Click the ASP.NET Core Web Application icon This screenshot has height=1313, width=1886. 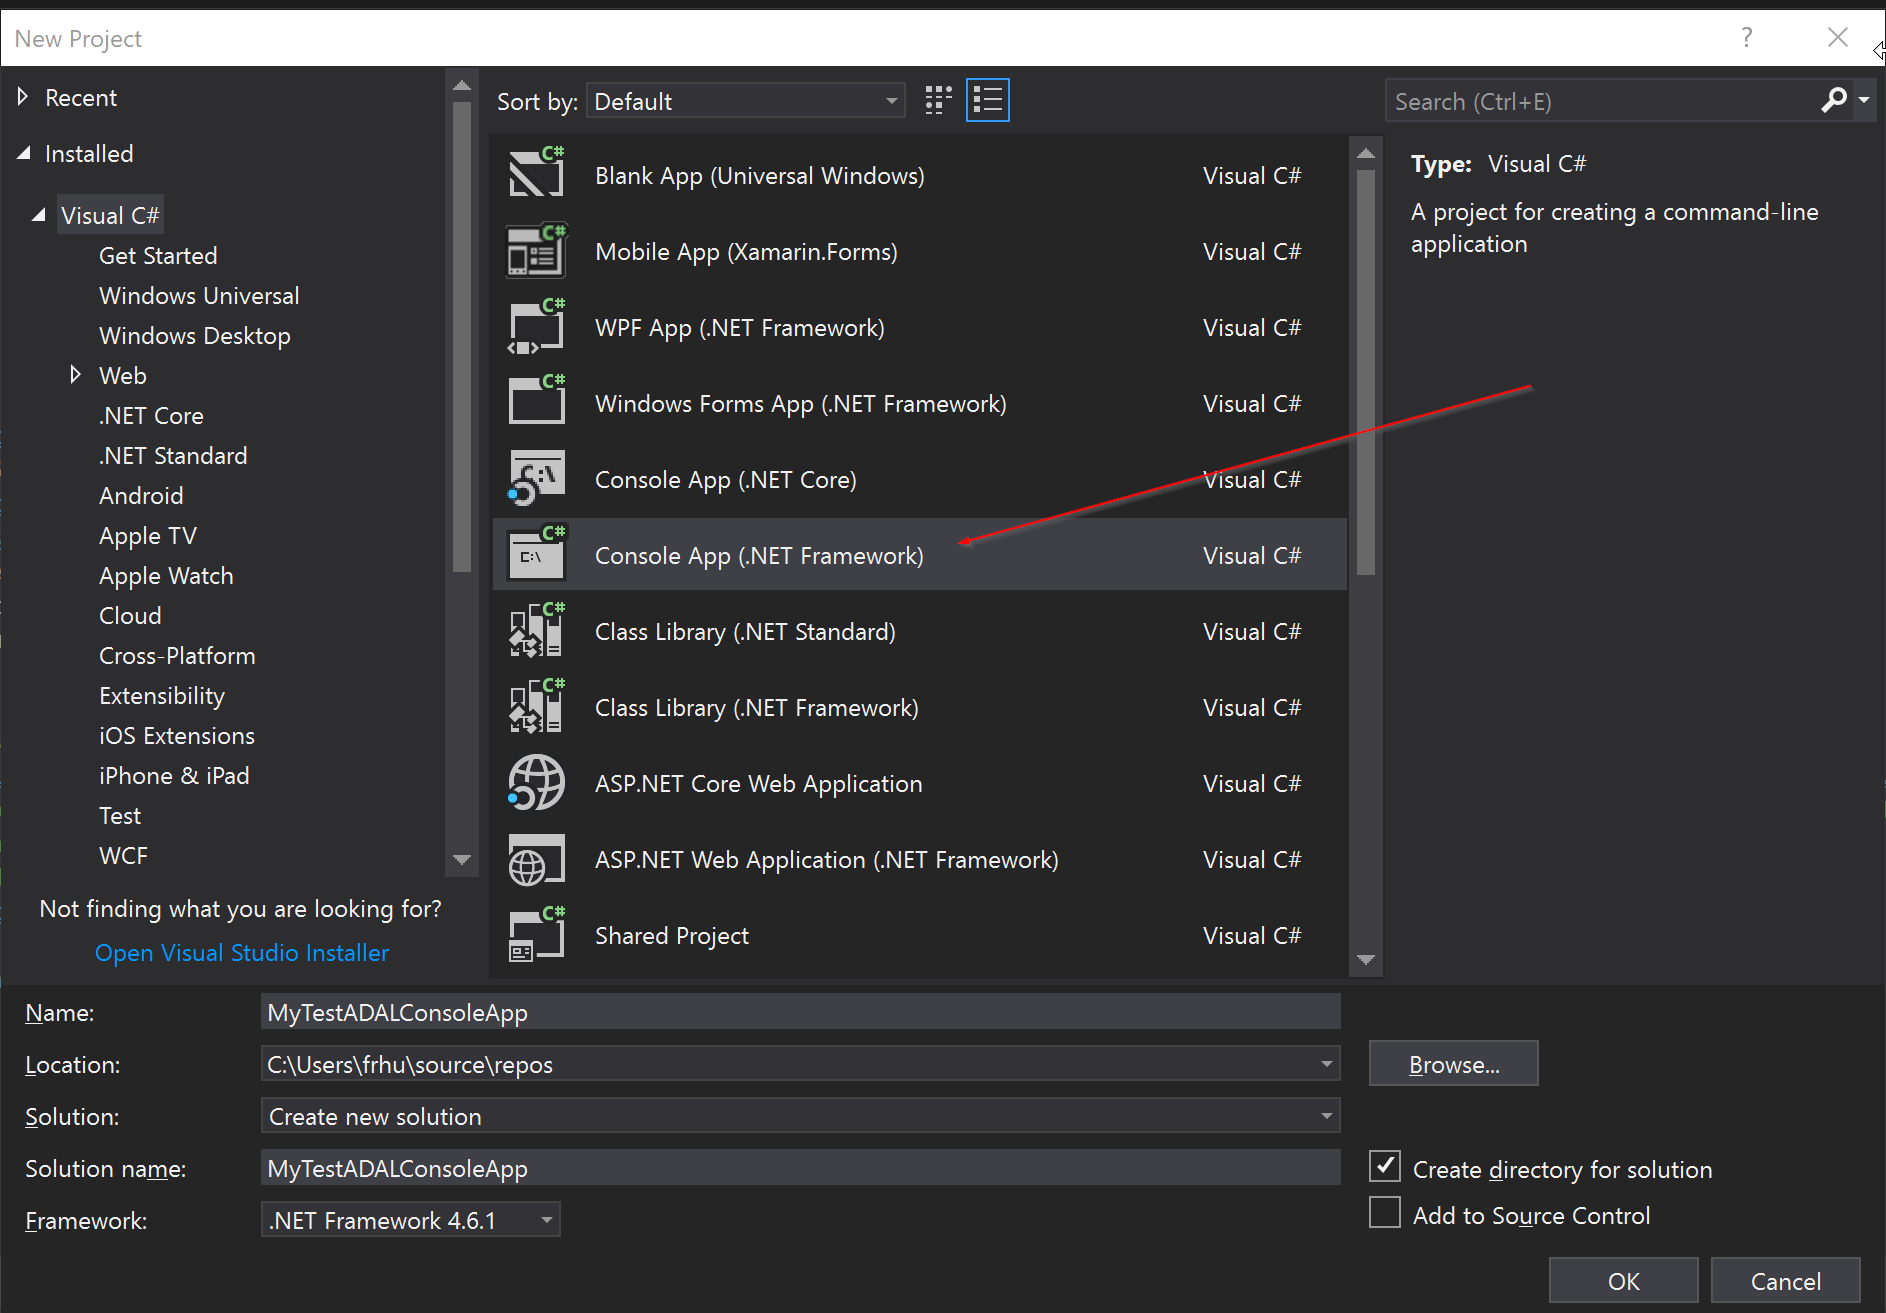pos(537,782)
